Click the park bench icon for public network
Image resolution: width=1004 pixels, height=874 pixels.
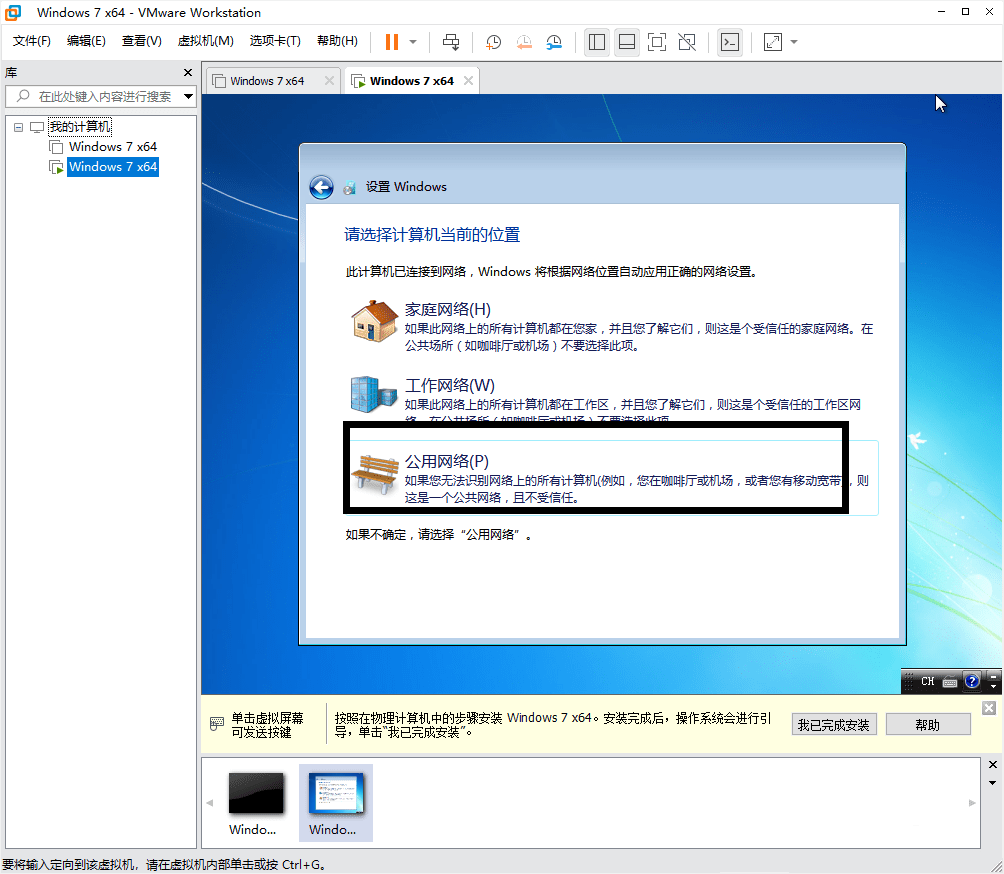[375, 474]
